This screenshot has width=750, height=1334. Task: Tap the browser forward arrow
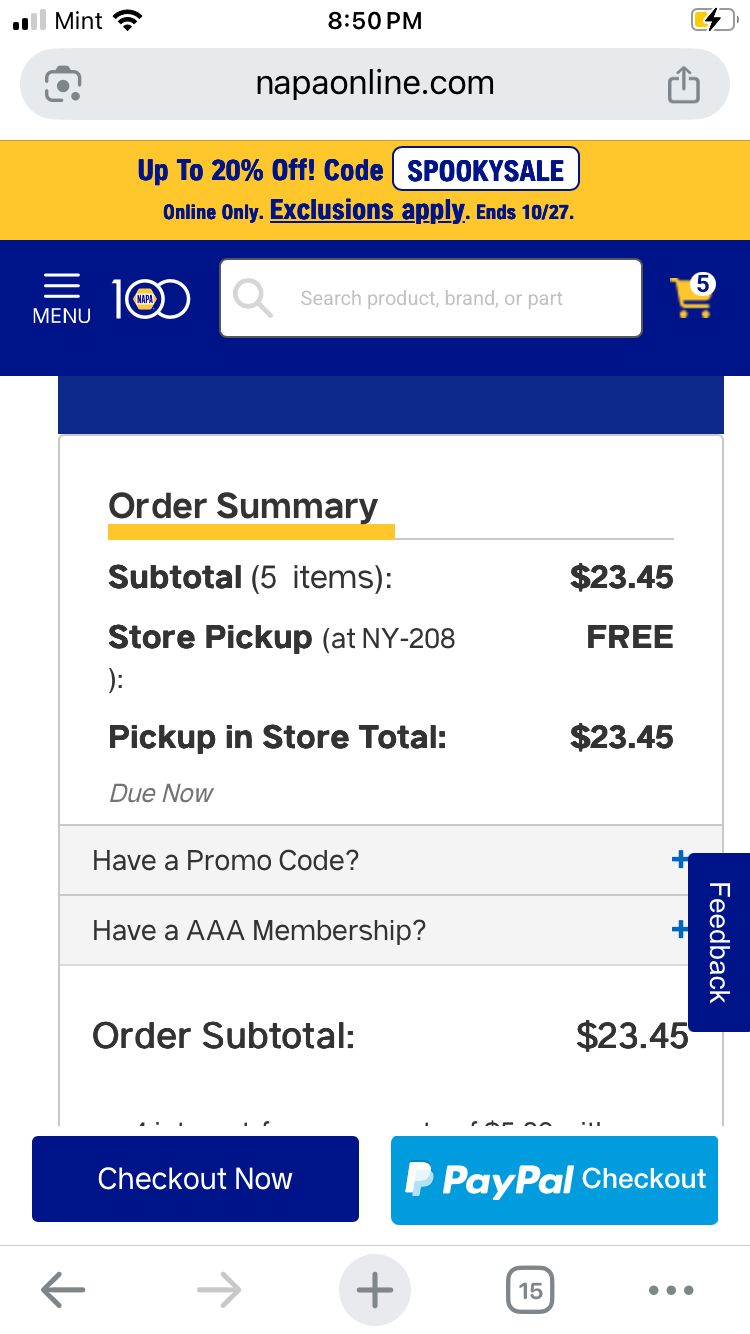(219, 1290)
